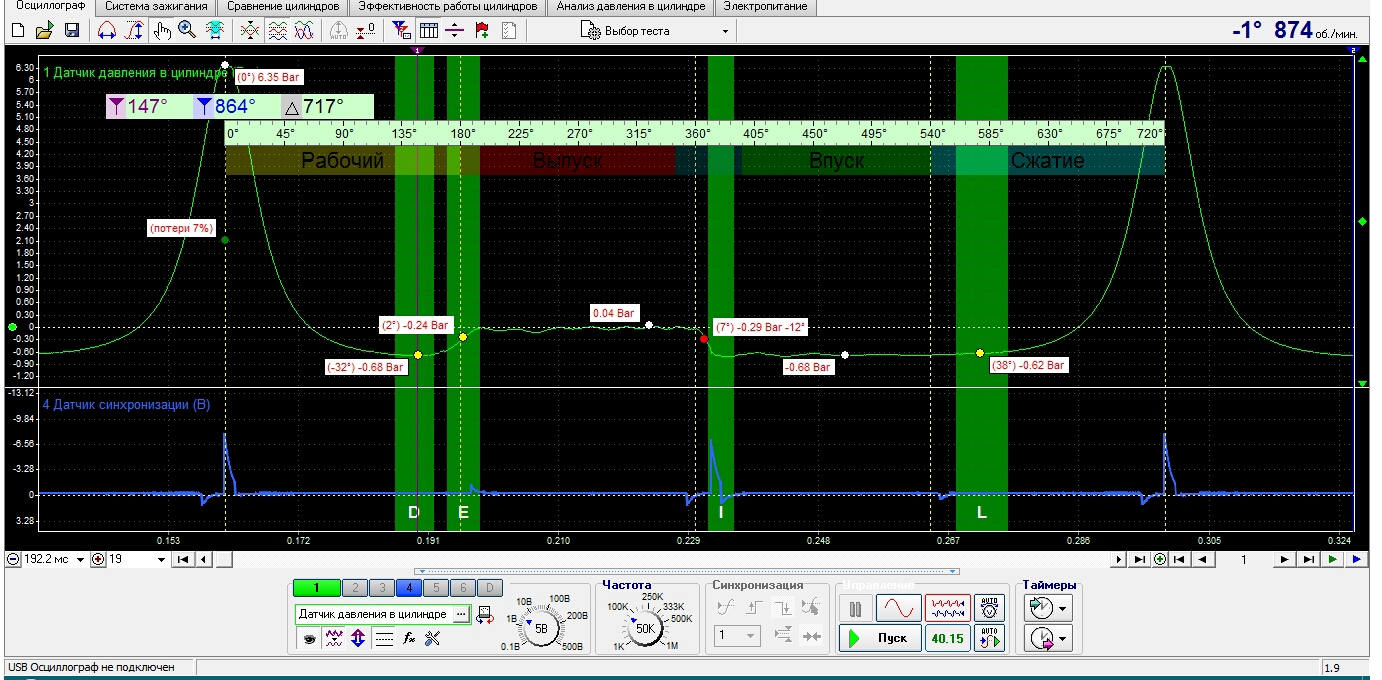The image size is (1382, 680).
Task: Click the teal fit-to-screen toolbar icon
Action: pos(214,31)
